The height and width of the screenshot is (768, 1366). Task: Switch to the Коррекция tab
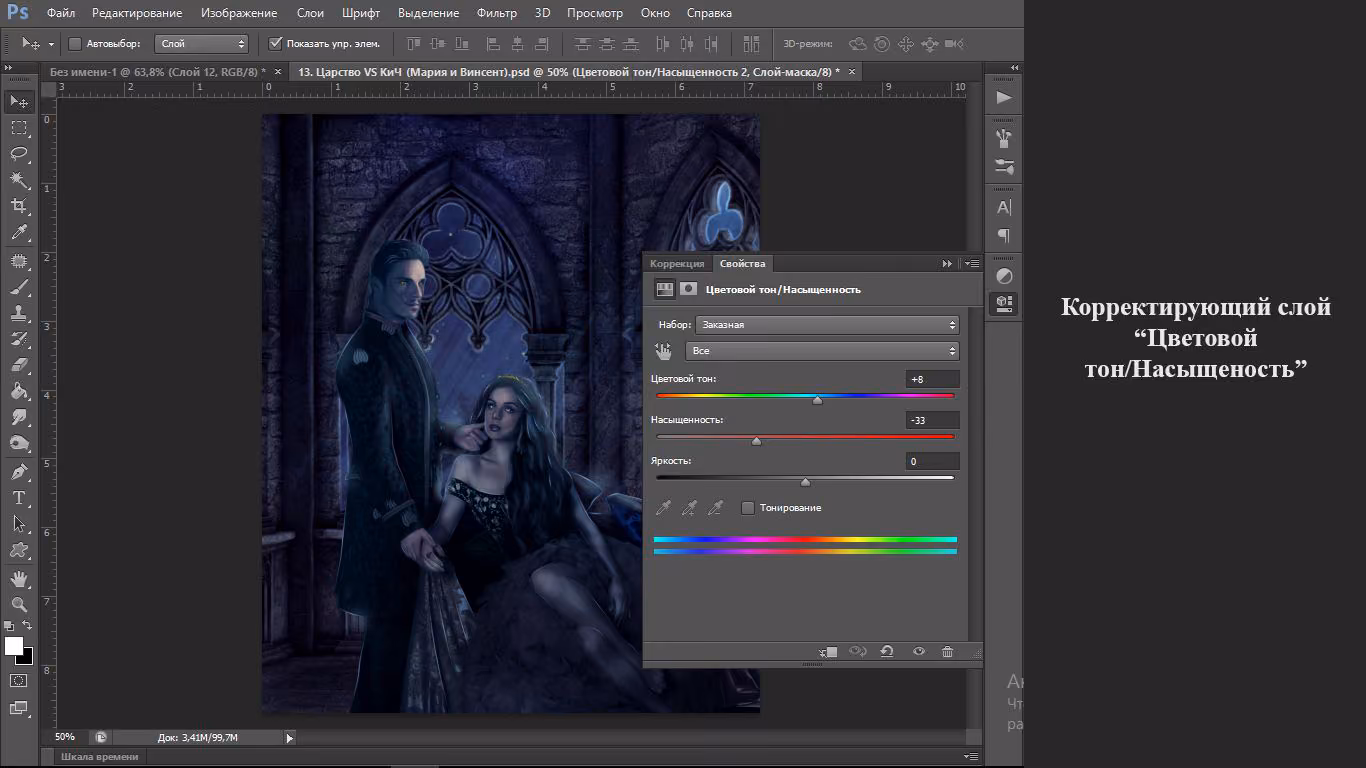pyautogui.click(x=677, y=264)
